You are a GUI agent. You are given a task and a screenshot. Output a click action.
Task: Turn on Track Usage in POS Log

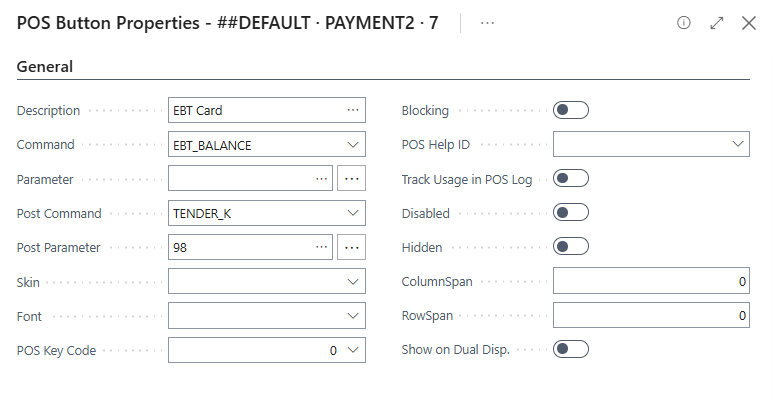click(571, 179)
